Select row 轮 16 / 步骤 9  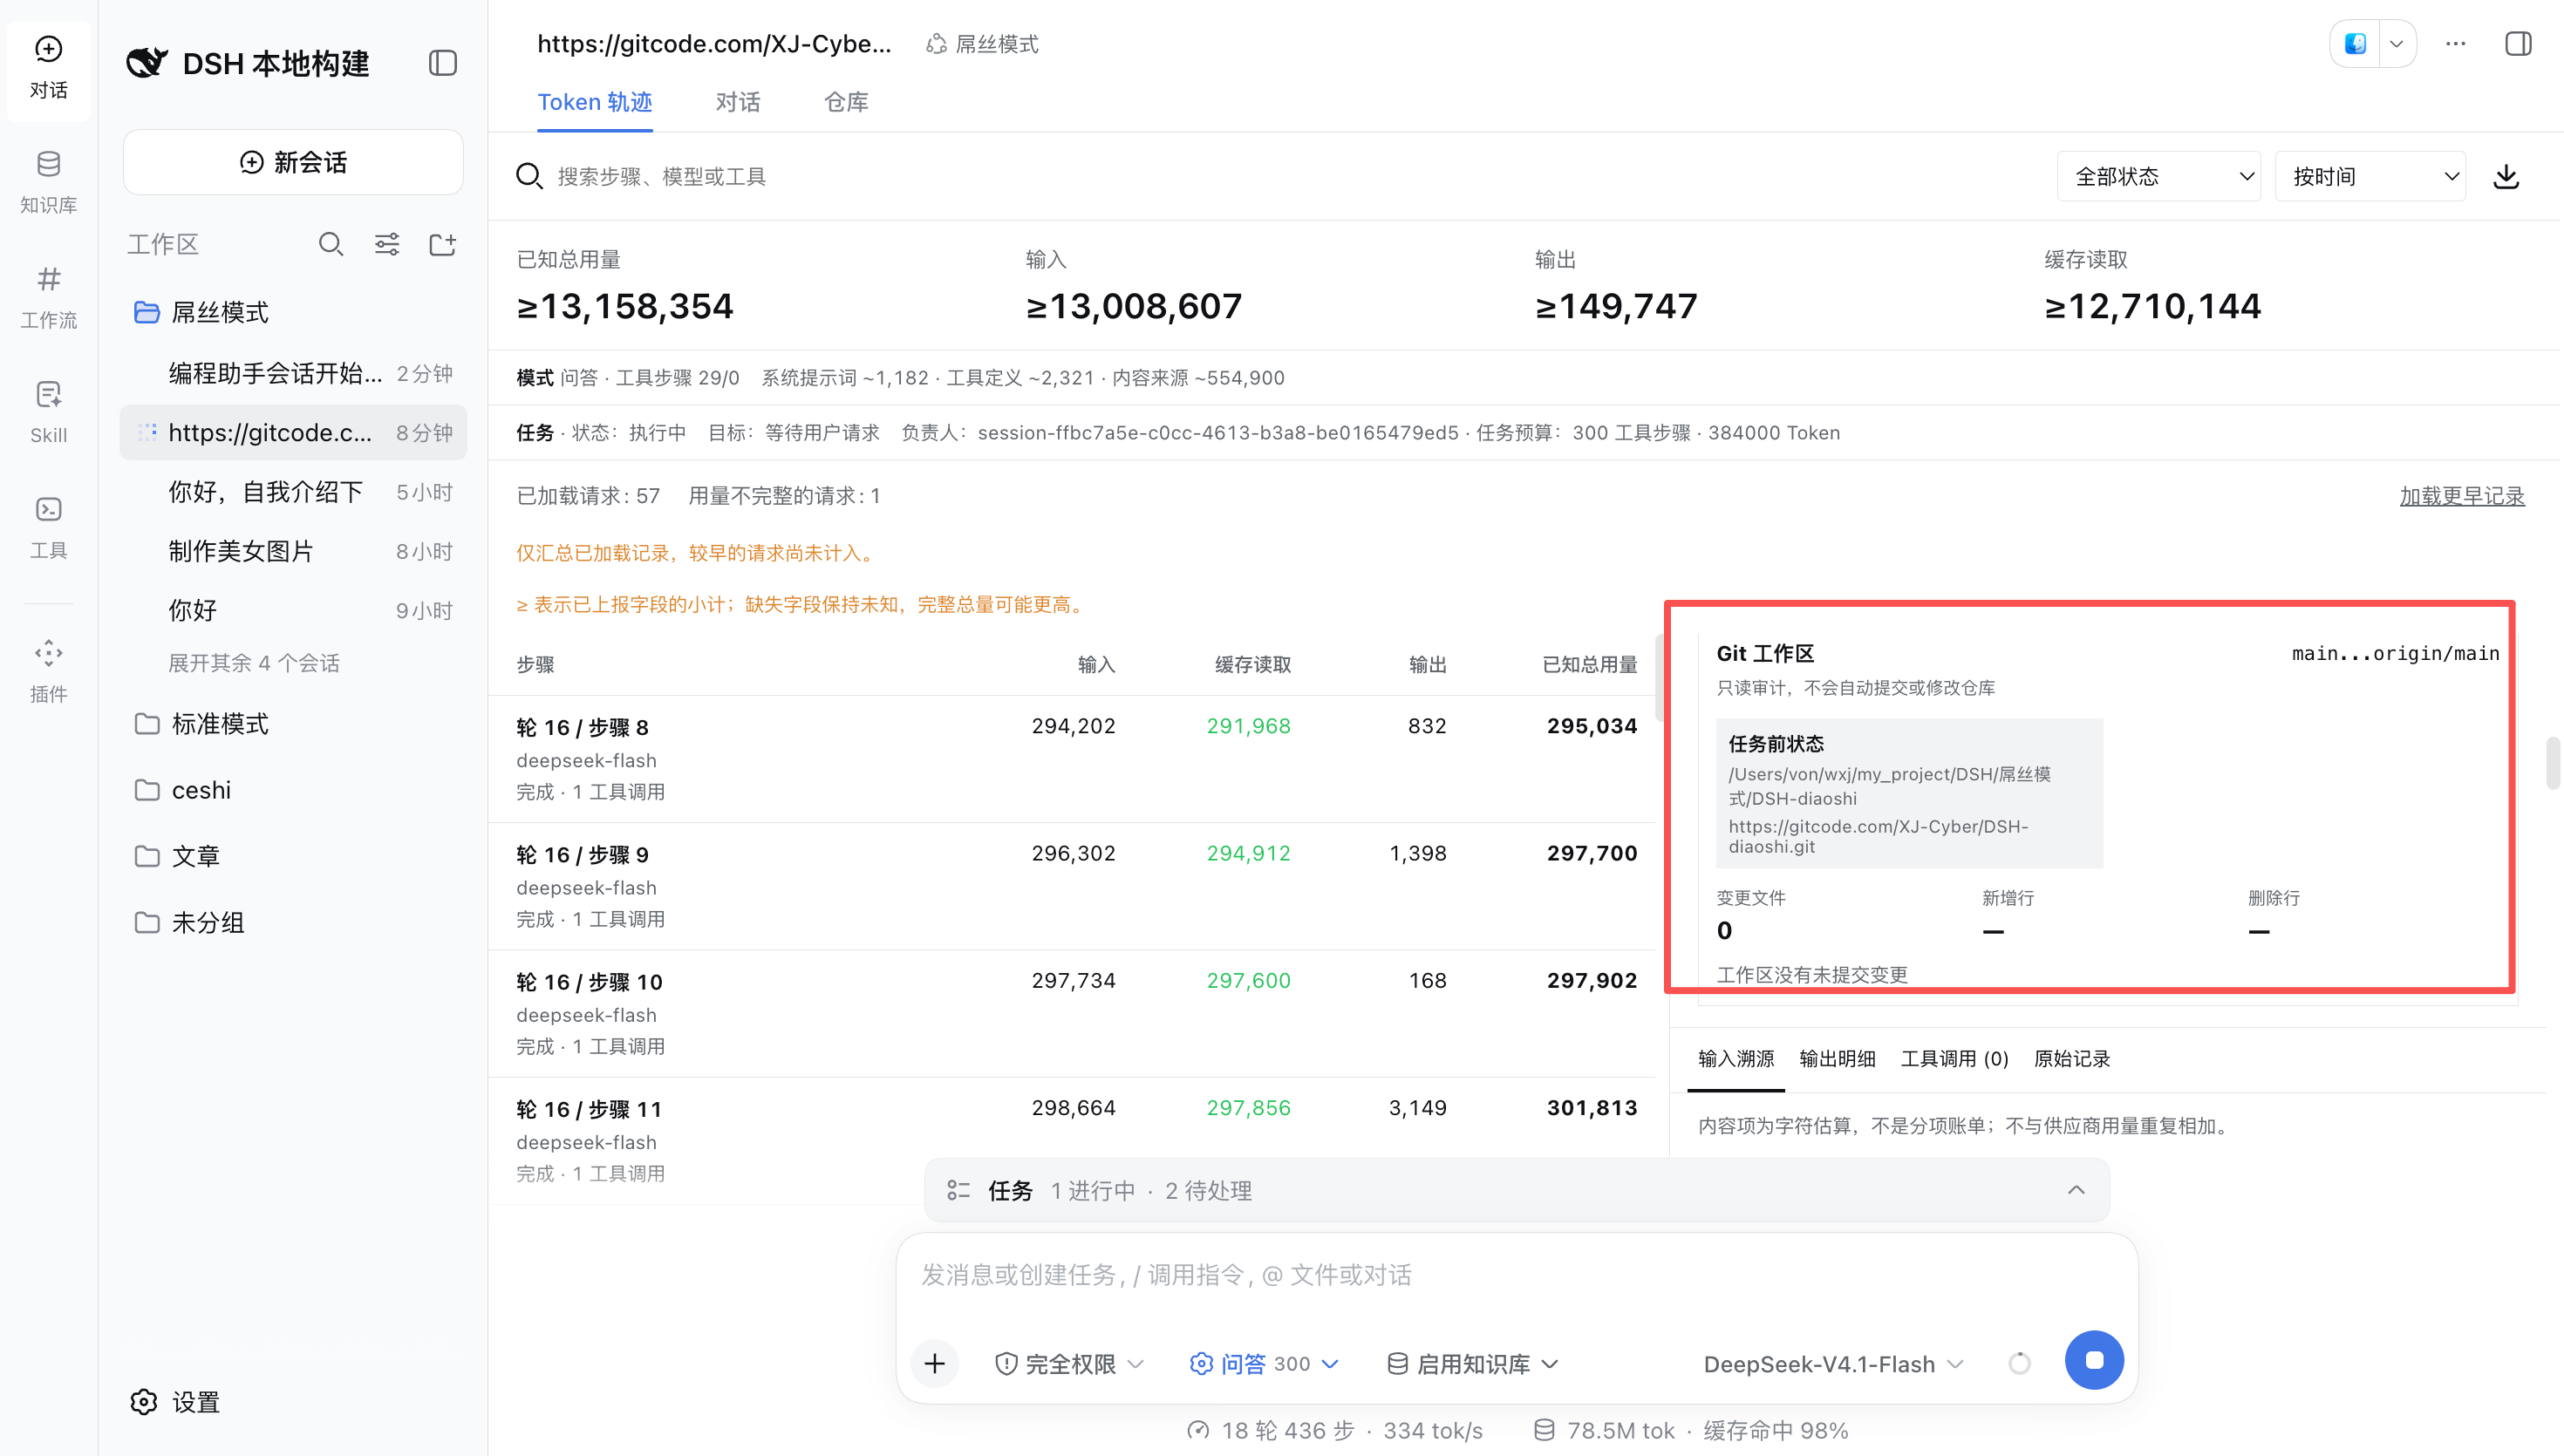[1072, 886]
